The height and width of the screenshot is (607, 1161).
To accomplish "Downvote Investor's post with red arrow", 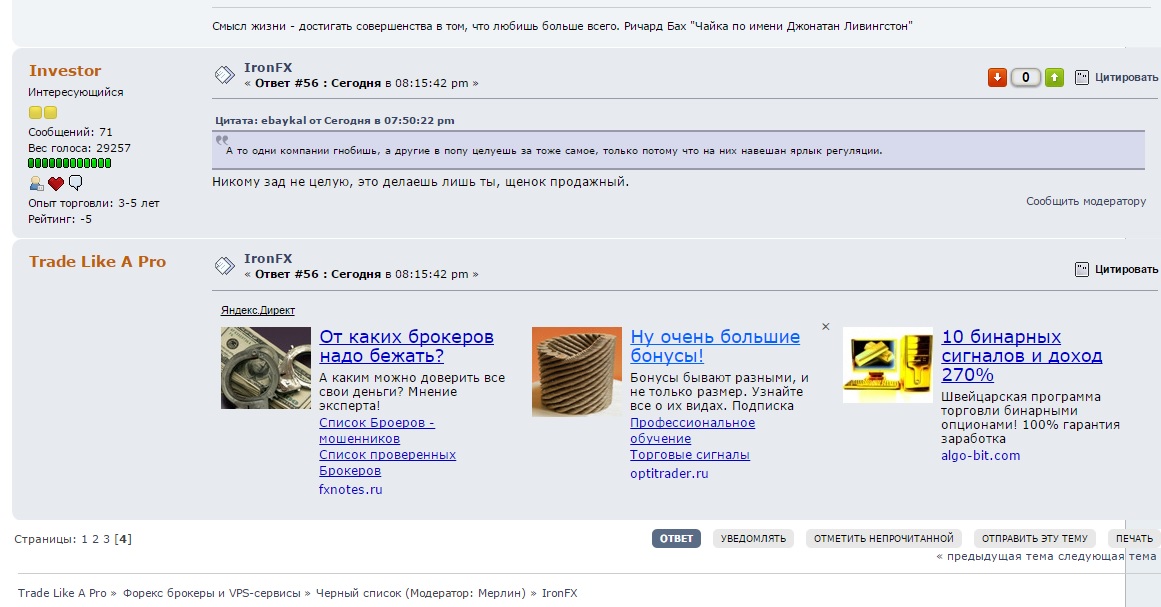I will (997, 77).
